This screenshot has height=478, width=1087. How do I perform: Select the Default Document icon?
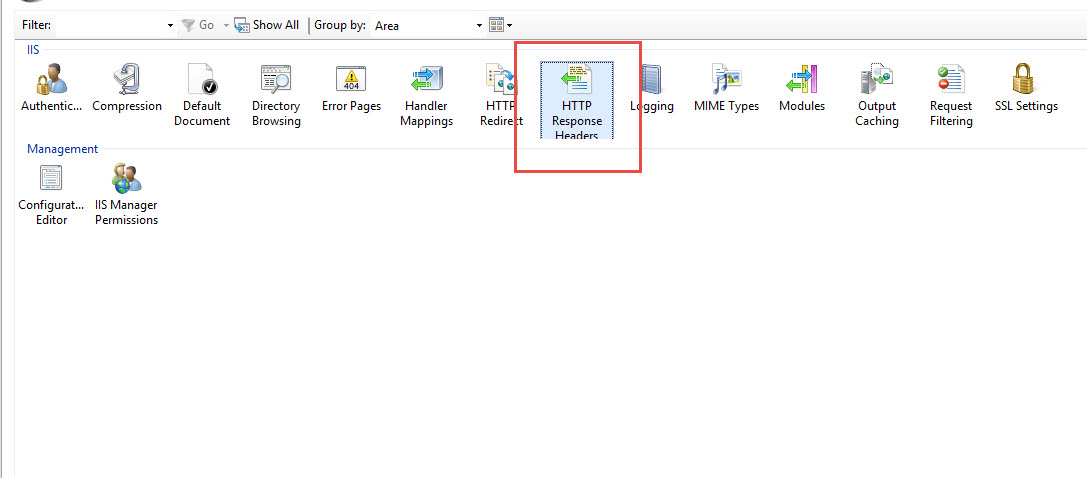coord(201,81)
